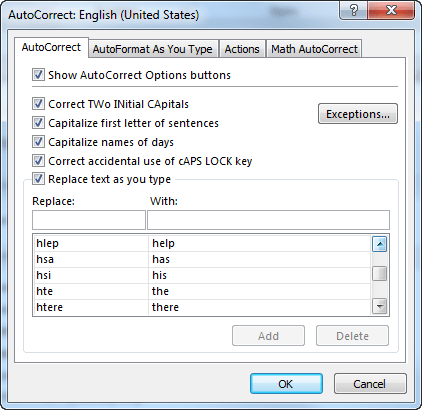Toggle Capitalize first letter of sentences
Image resolution: width=422 pixels, height=410 pixels.
[x=38, y=123]
